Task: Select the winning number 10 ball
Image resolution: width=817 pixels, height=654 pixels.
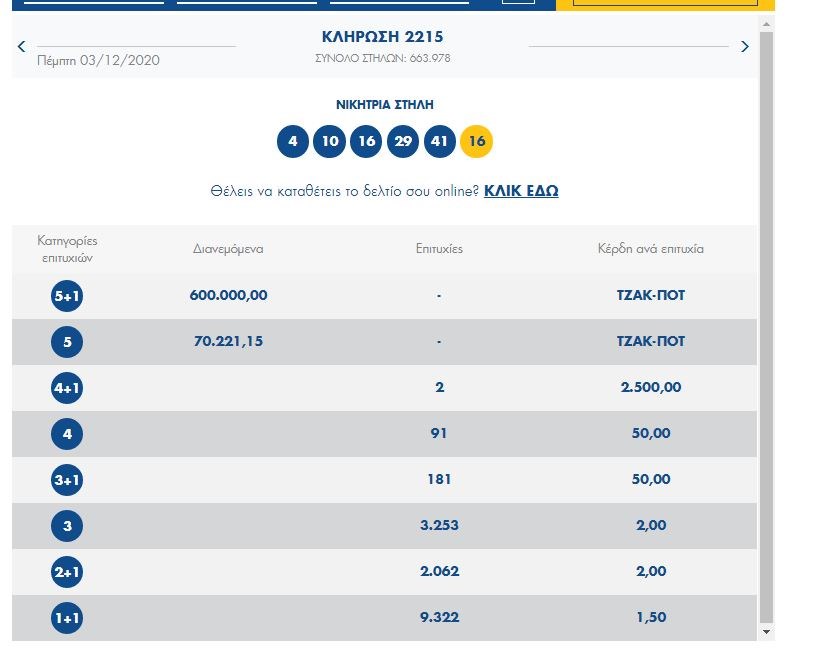Action: (x=330, y=141)
